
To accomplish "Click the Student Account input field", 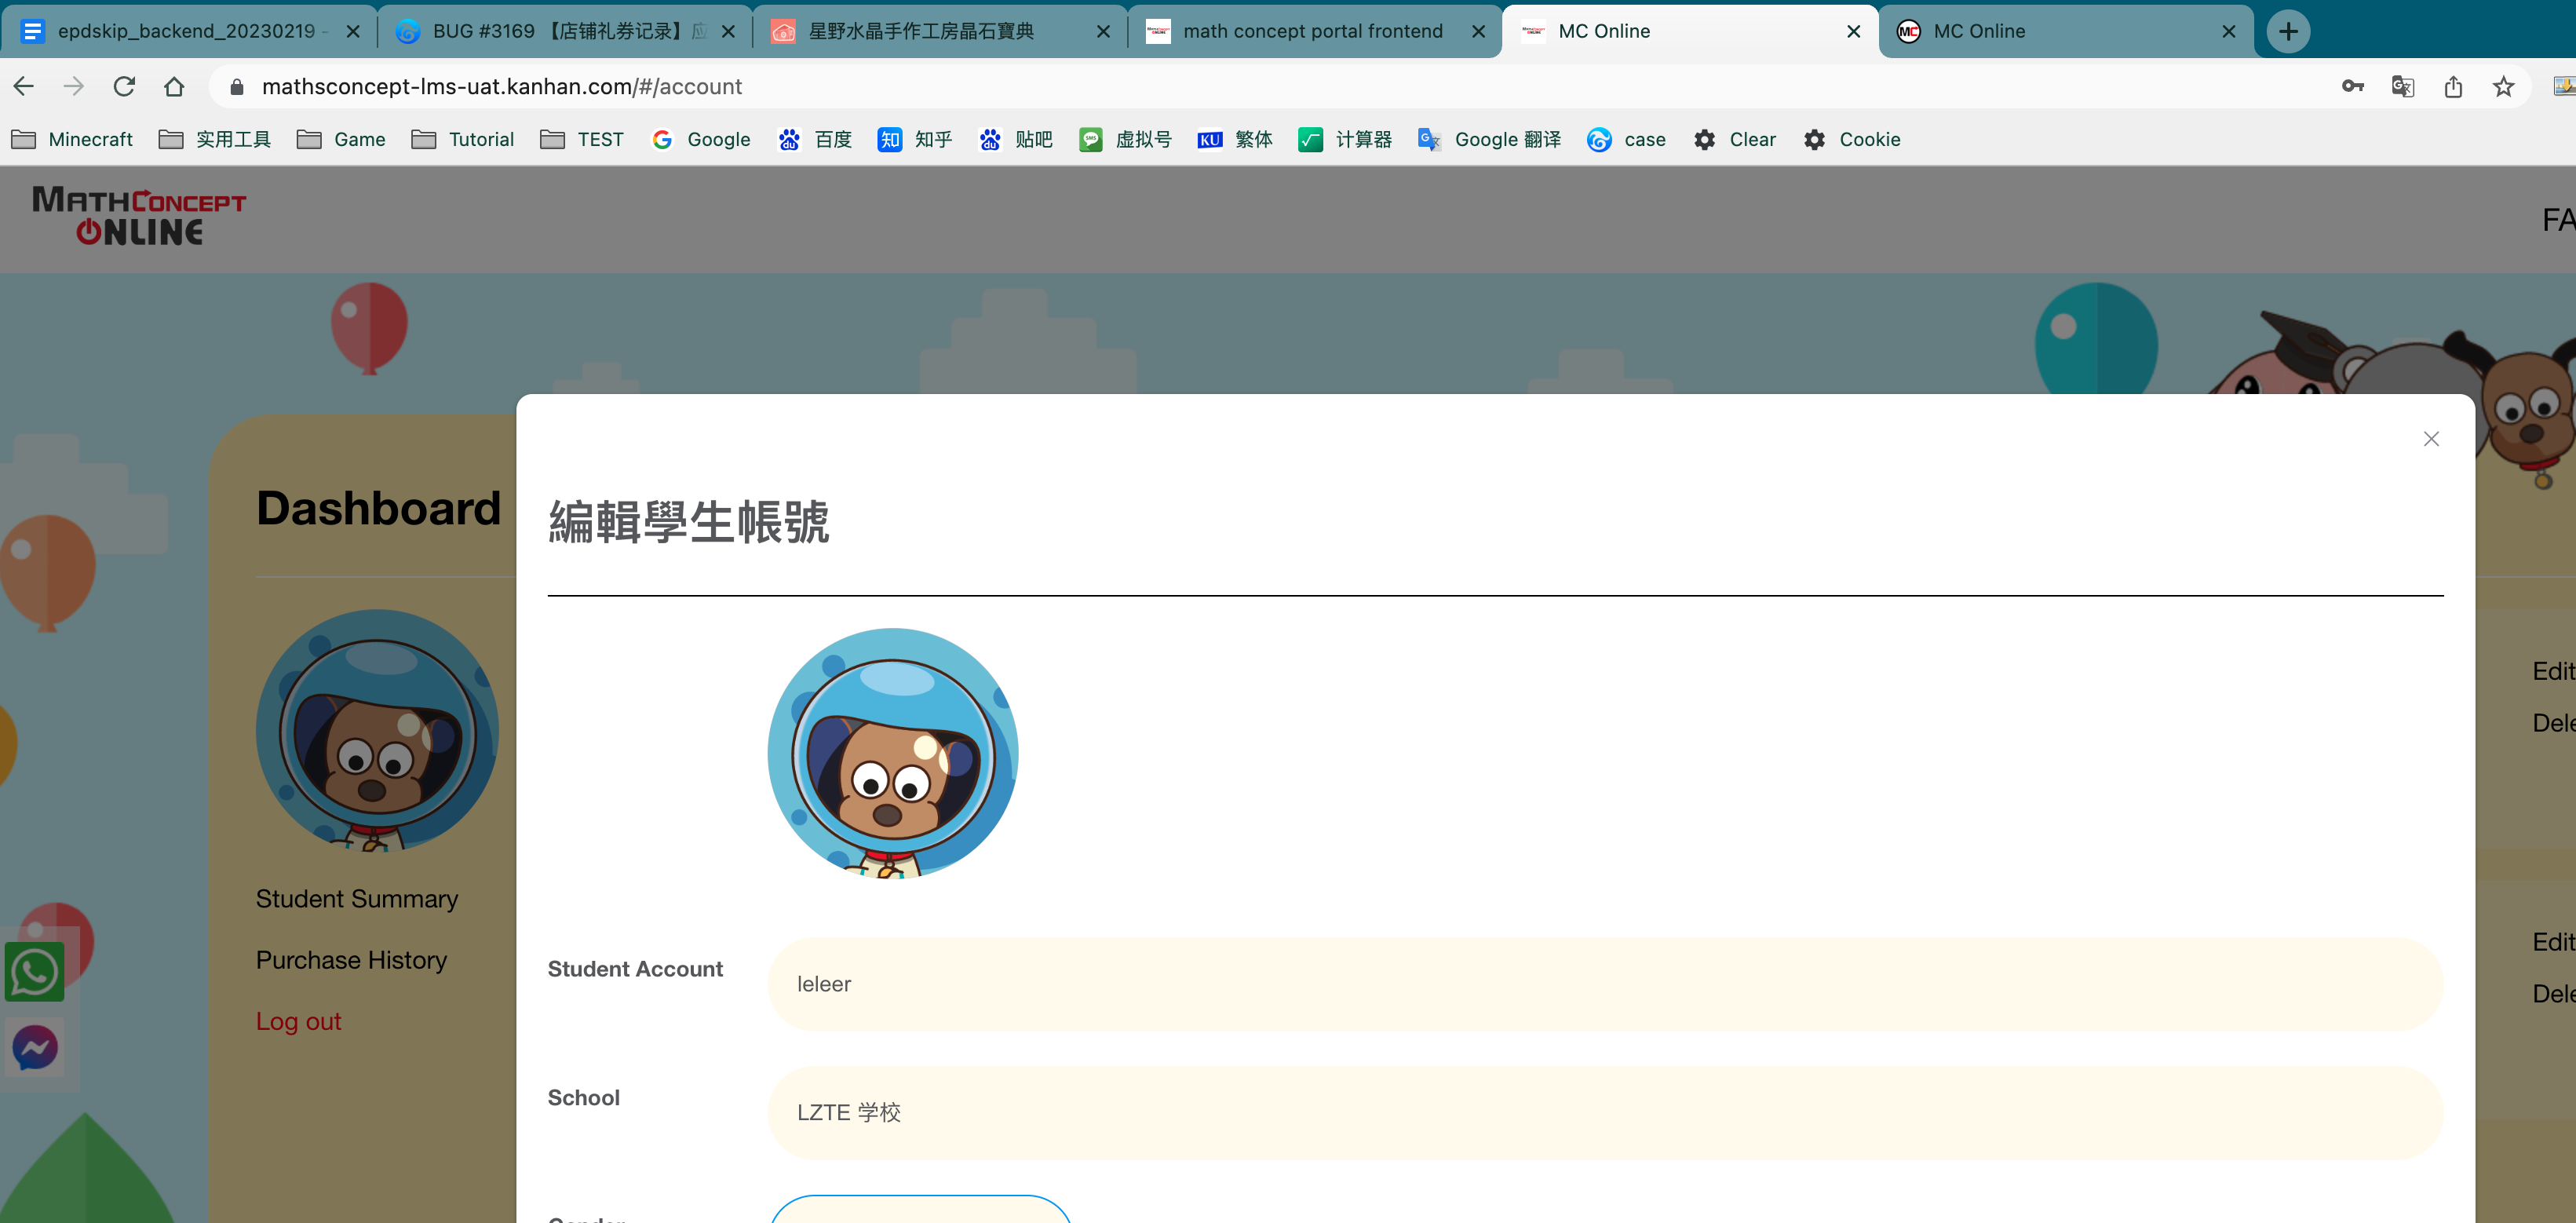I will 1605,984.
